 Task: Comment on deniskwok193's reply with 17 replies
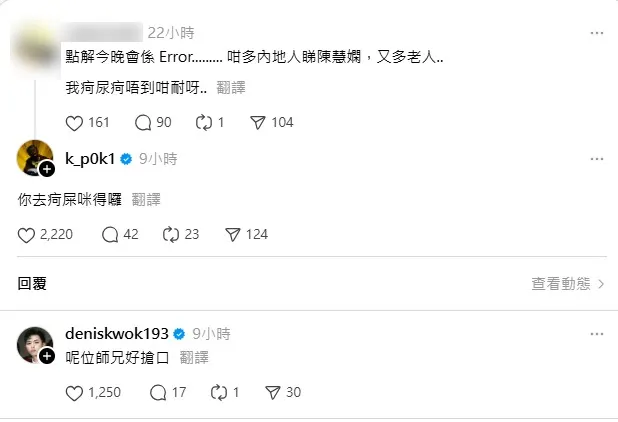tap(156, 393)
